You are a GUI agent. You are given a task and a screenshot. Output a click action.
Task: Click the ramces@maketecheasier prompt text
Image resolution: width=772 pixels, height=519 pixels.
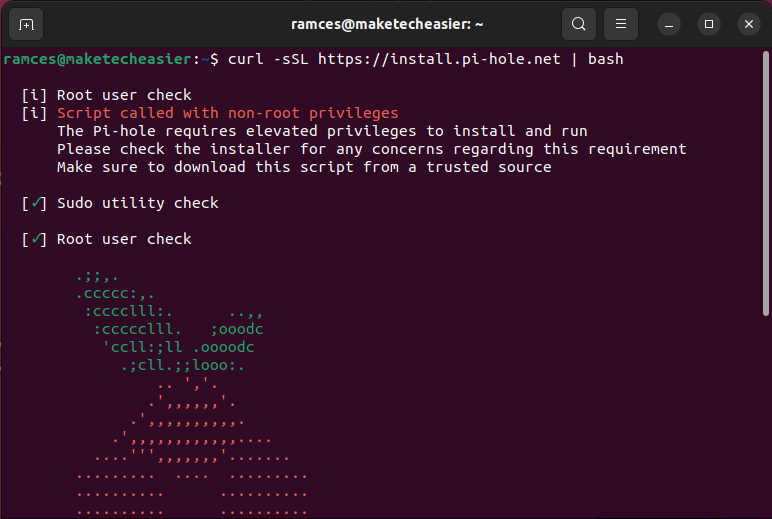(x=97, y=60)
